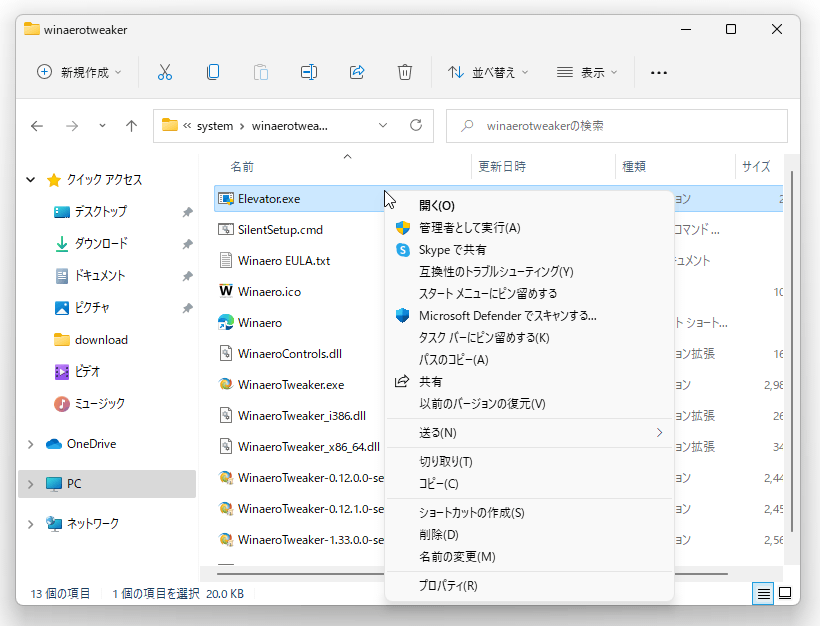Click the Cut scissors icon in toolbar
Viewport: 820px width, 626px height.
[x=165, y=72]
